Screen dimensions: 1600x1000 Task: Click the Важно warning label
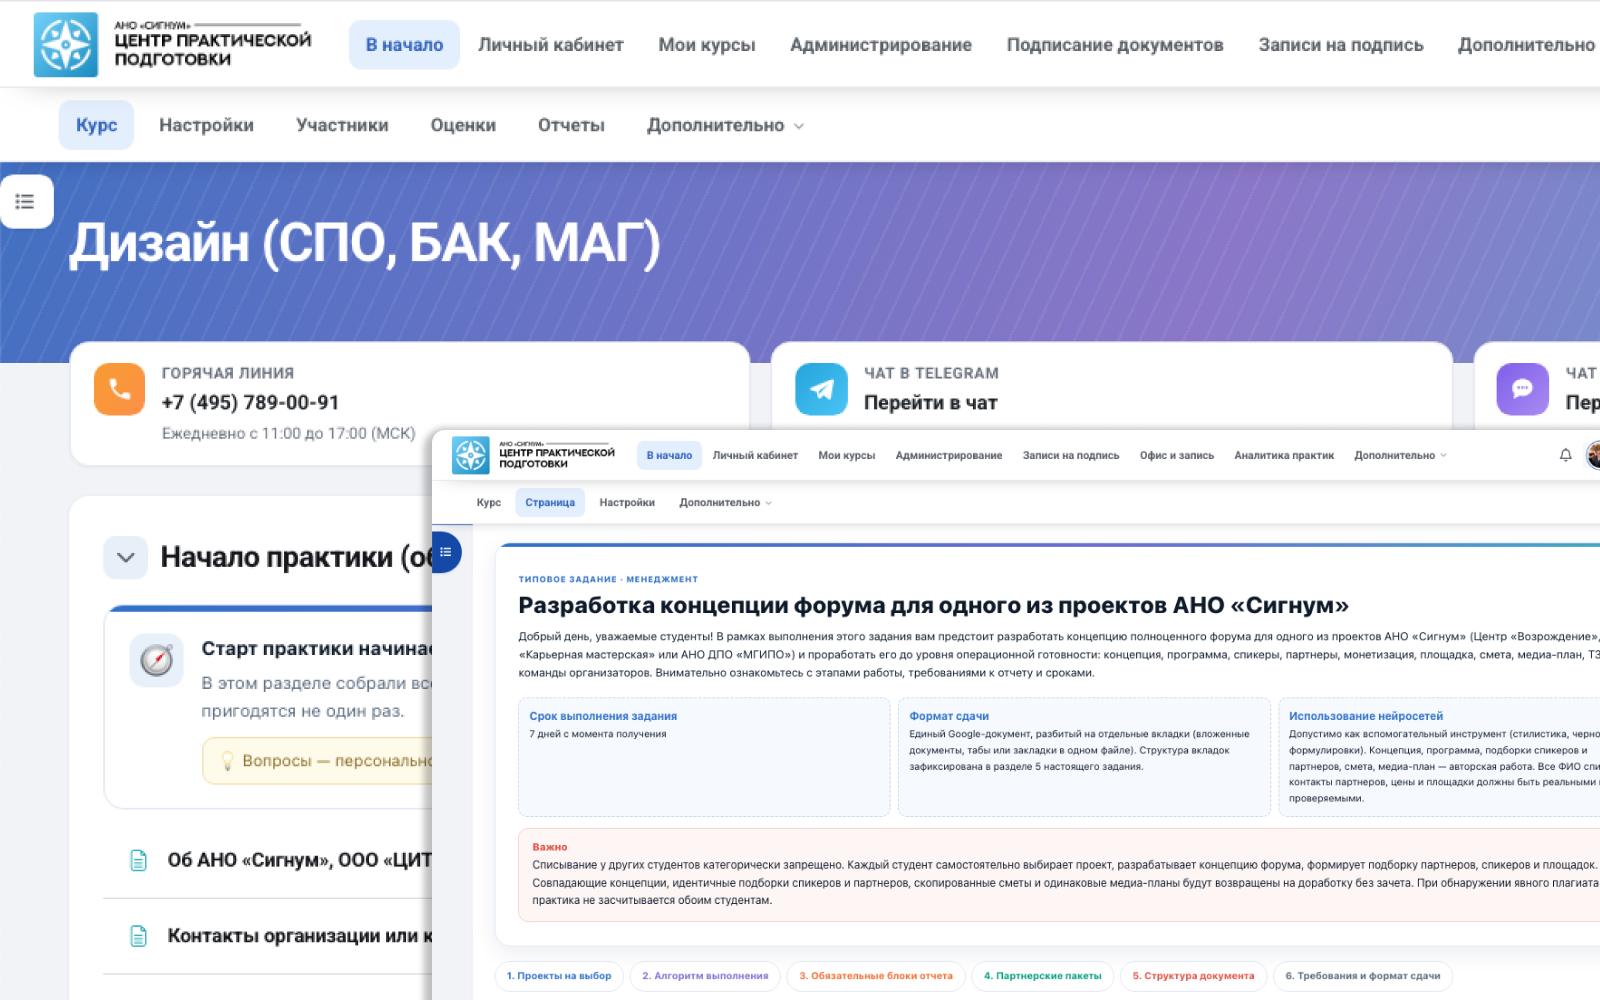(x=550, y=847)
